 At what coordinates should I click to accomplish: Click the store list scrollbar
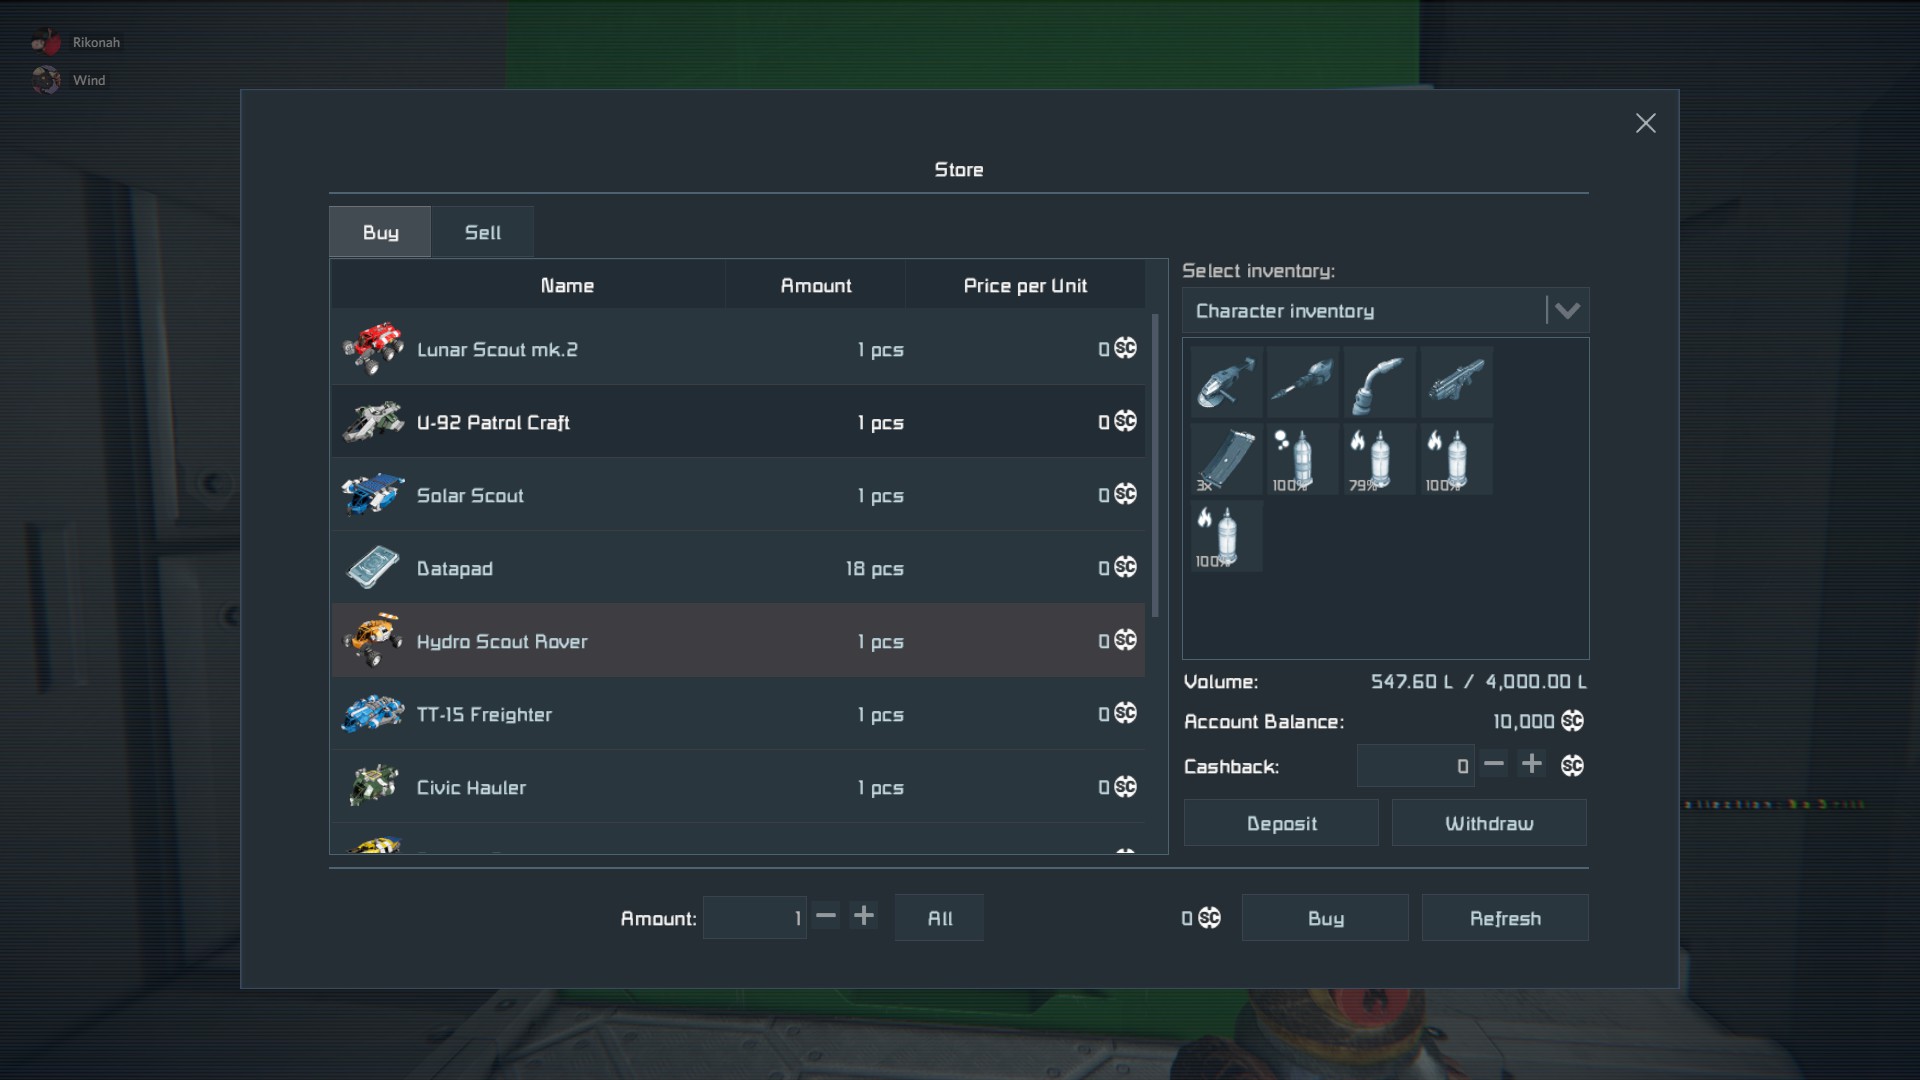[1156, 466]
